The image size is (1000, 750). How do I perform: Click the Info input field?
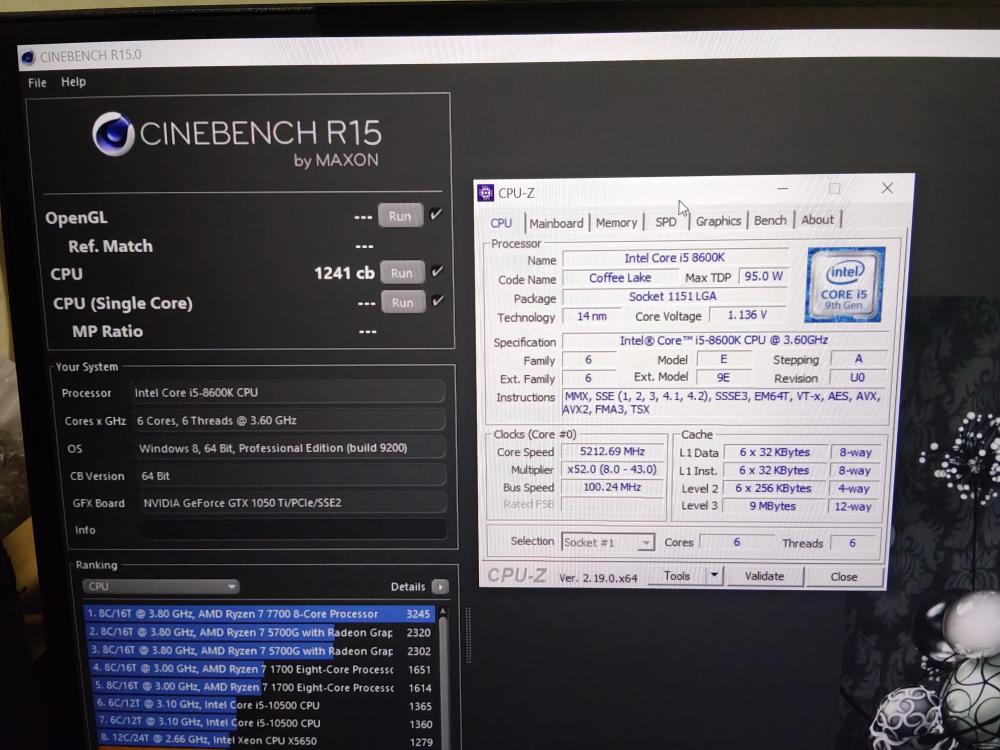point(293,529)
